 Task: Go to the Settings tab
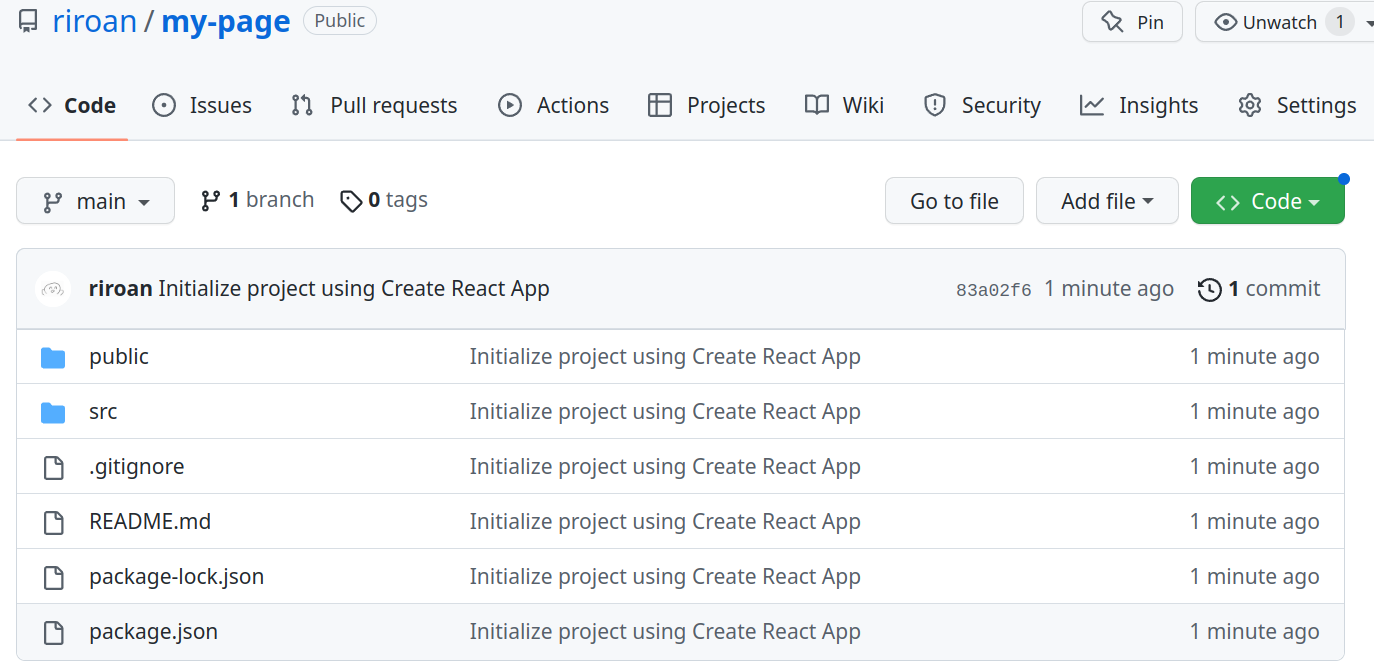point(1297,105)
